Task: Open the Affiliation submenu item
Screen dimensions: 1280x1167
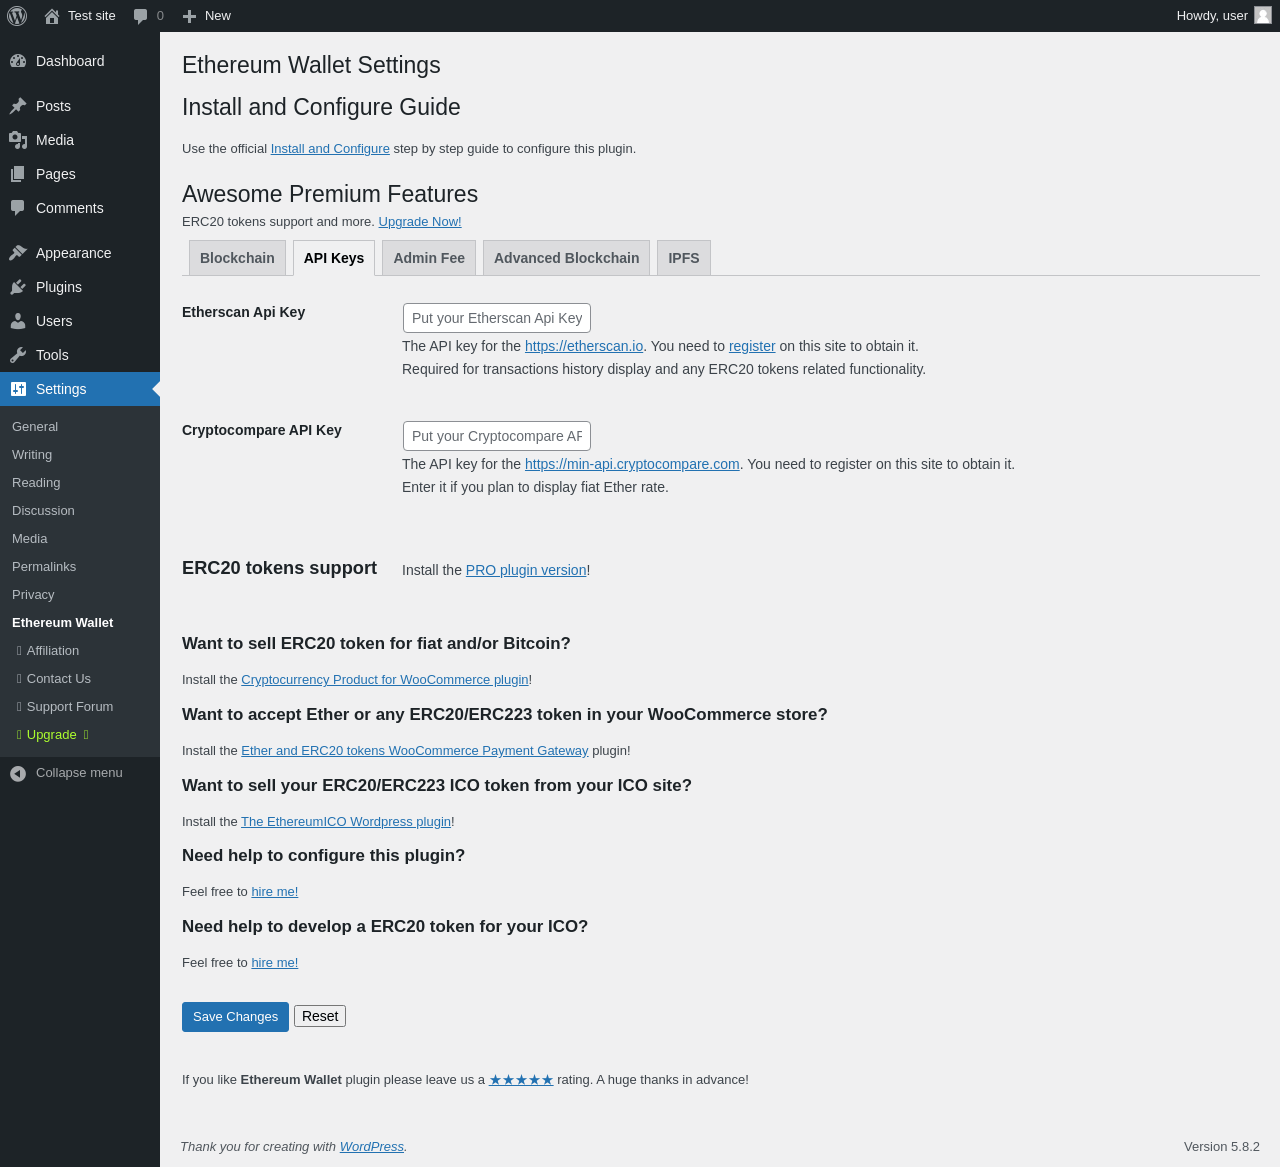Action: click(52, 650)
